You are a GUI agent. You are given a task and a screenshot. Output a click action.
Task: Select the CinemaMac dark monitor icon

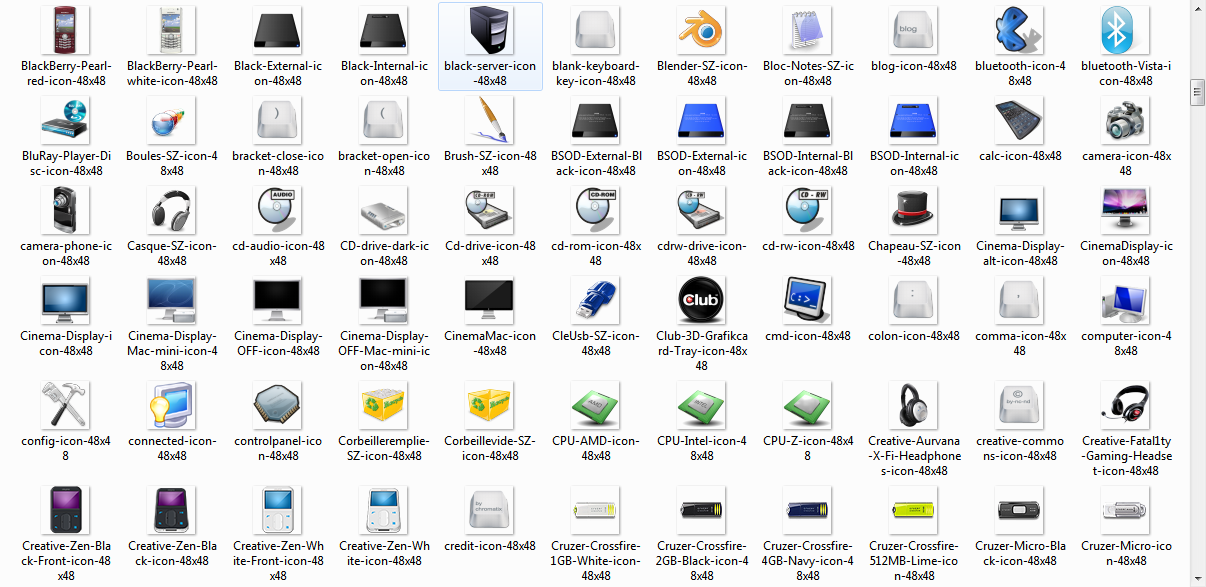point(490,300)
